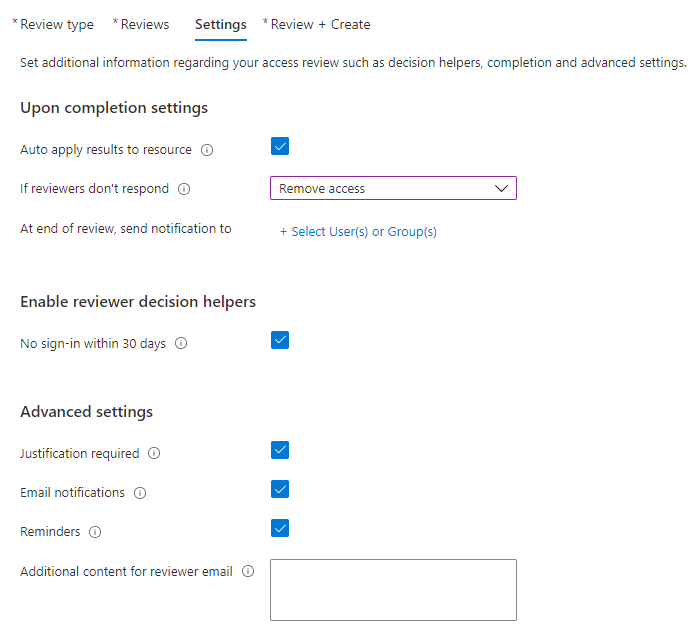This screenshot has height=637, width=693.
Task: Click info icon beside Auto apply results to resource
Action: pyautogui.click(x=207, y=150)
